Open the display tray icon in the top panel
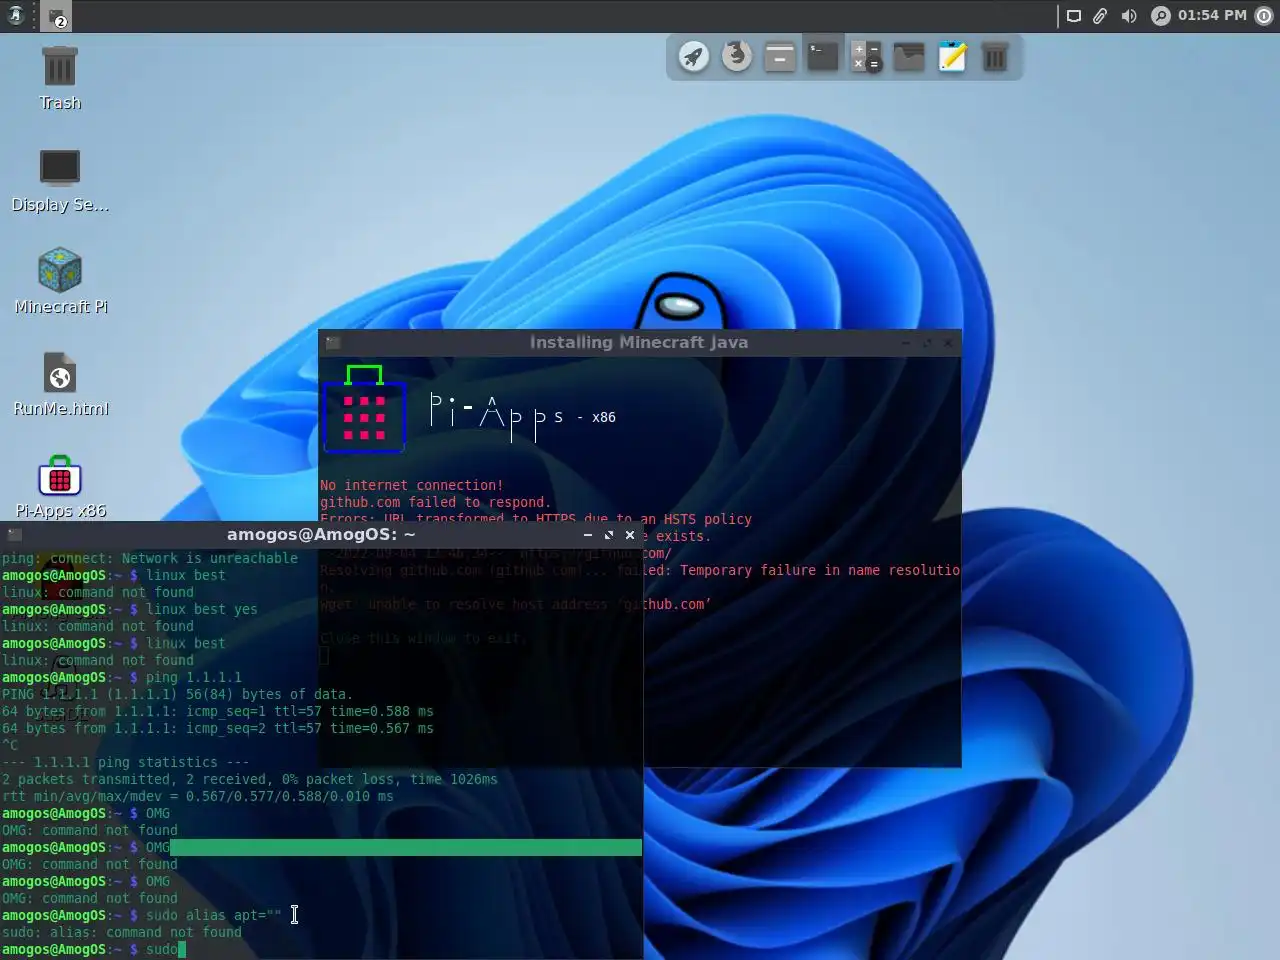Screen dimensions: 1280x960 (x=1073, y=16)
